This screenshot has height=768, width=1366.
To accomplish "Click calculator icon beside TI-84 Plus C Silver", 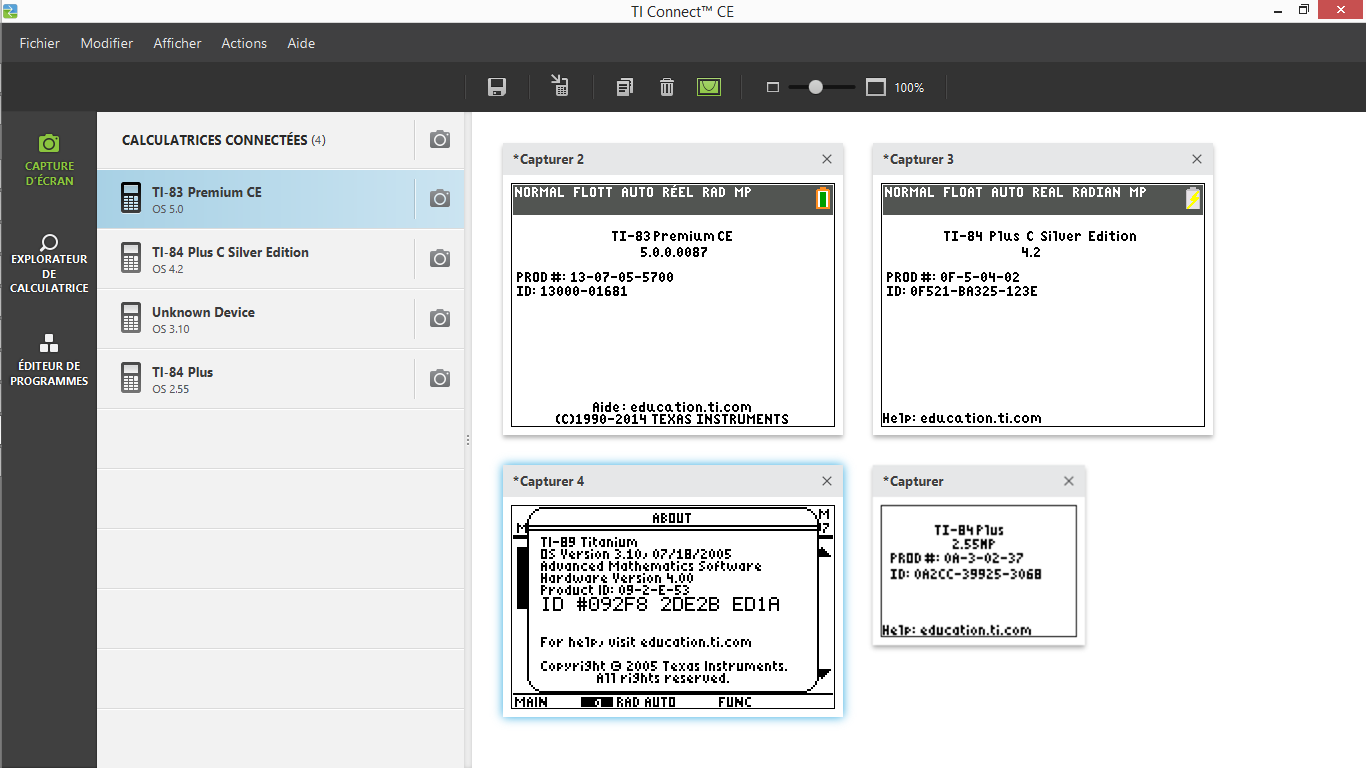I will [x=130, y=258].
